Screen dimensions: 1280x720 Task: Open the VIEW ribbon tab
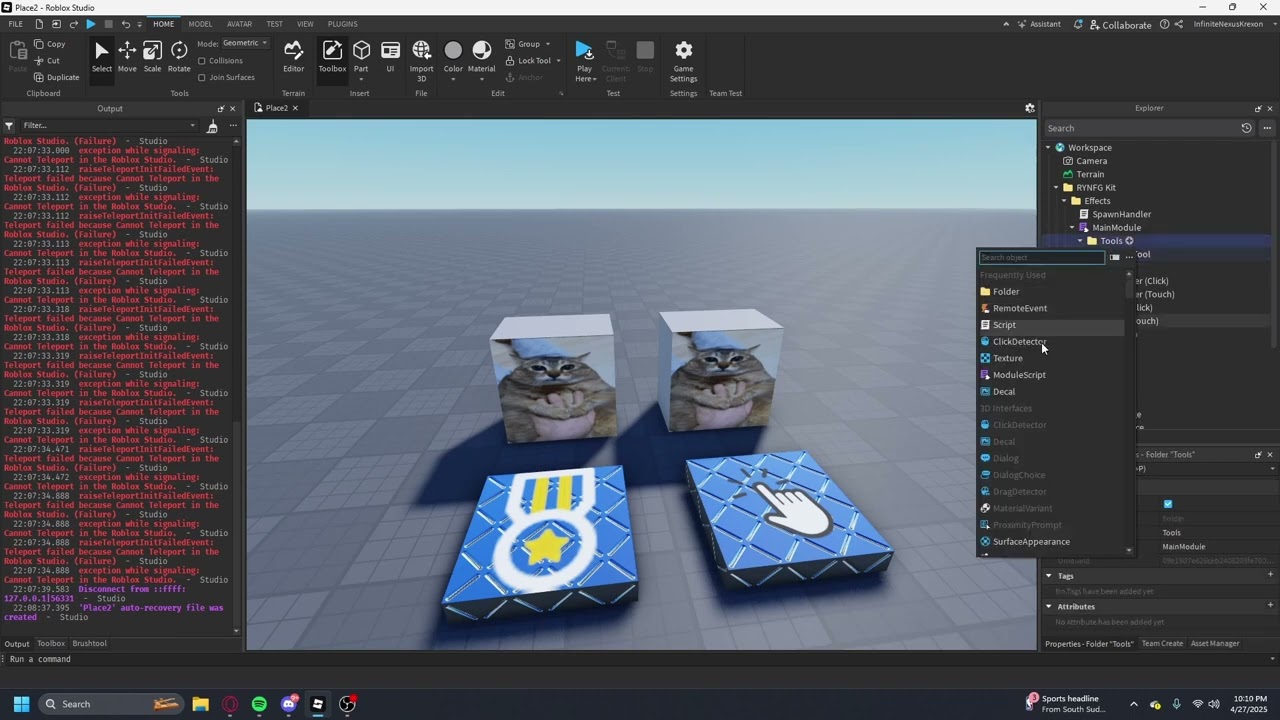305,24
